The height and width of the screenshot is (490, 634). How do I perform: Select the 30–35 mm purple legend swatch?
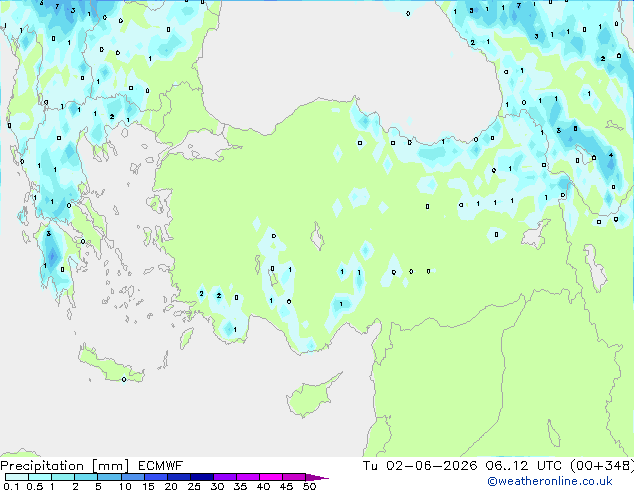point(224,477)
